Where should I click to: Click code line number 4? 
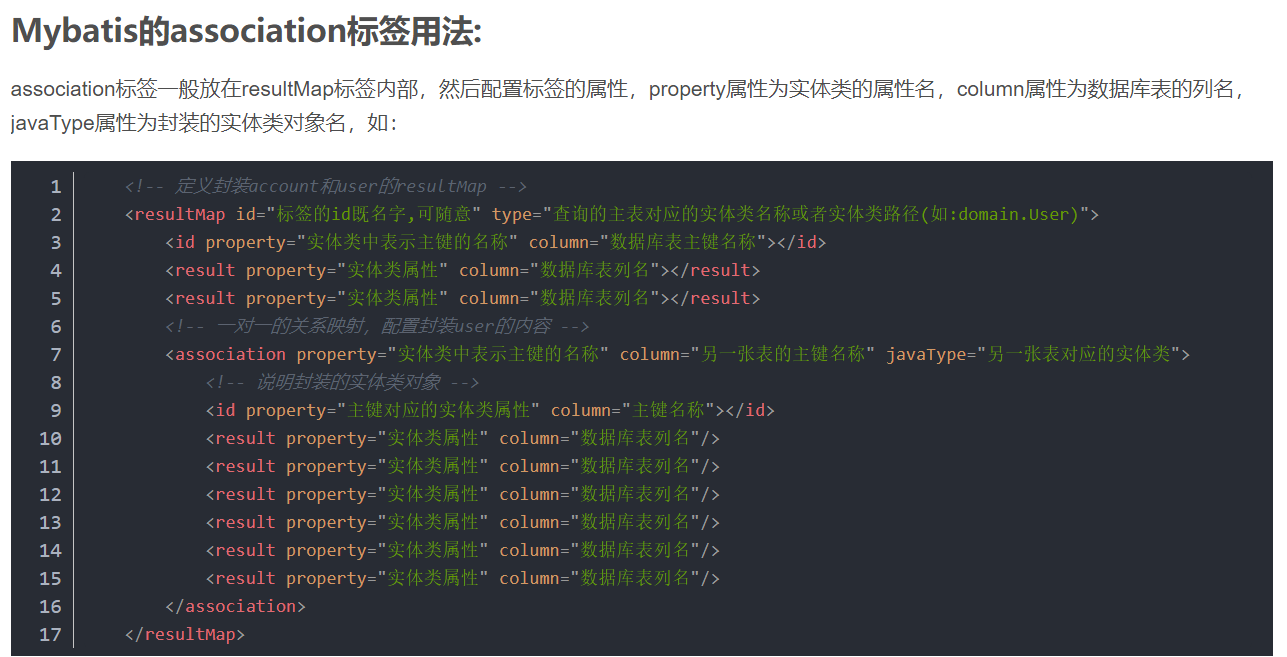pos(56,270)
